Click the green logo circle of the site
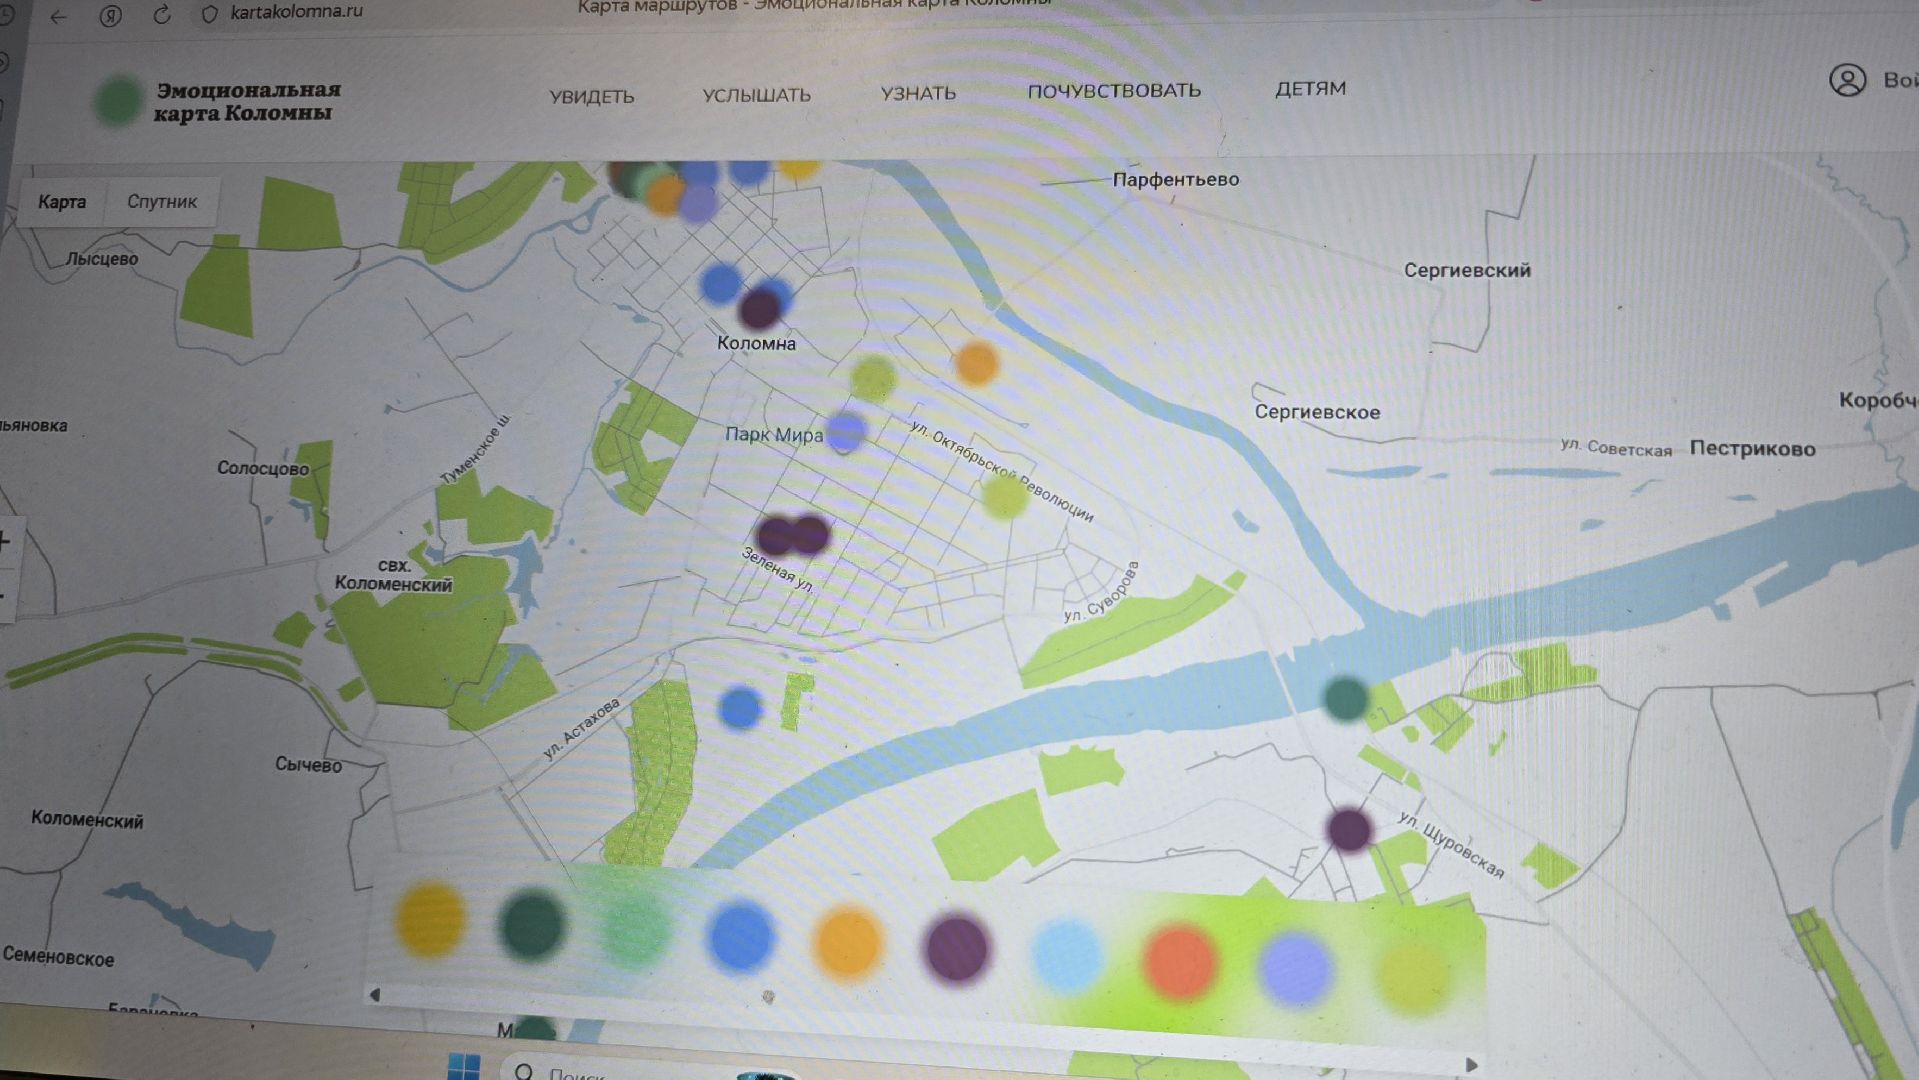Screen dimensions: 1919x1080 pyautogui.click(x=119, y=101)
